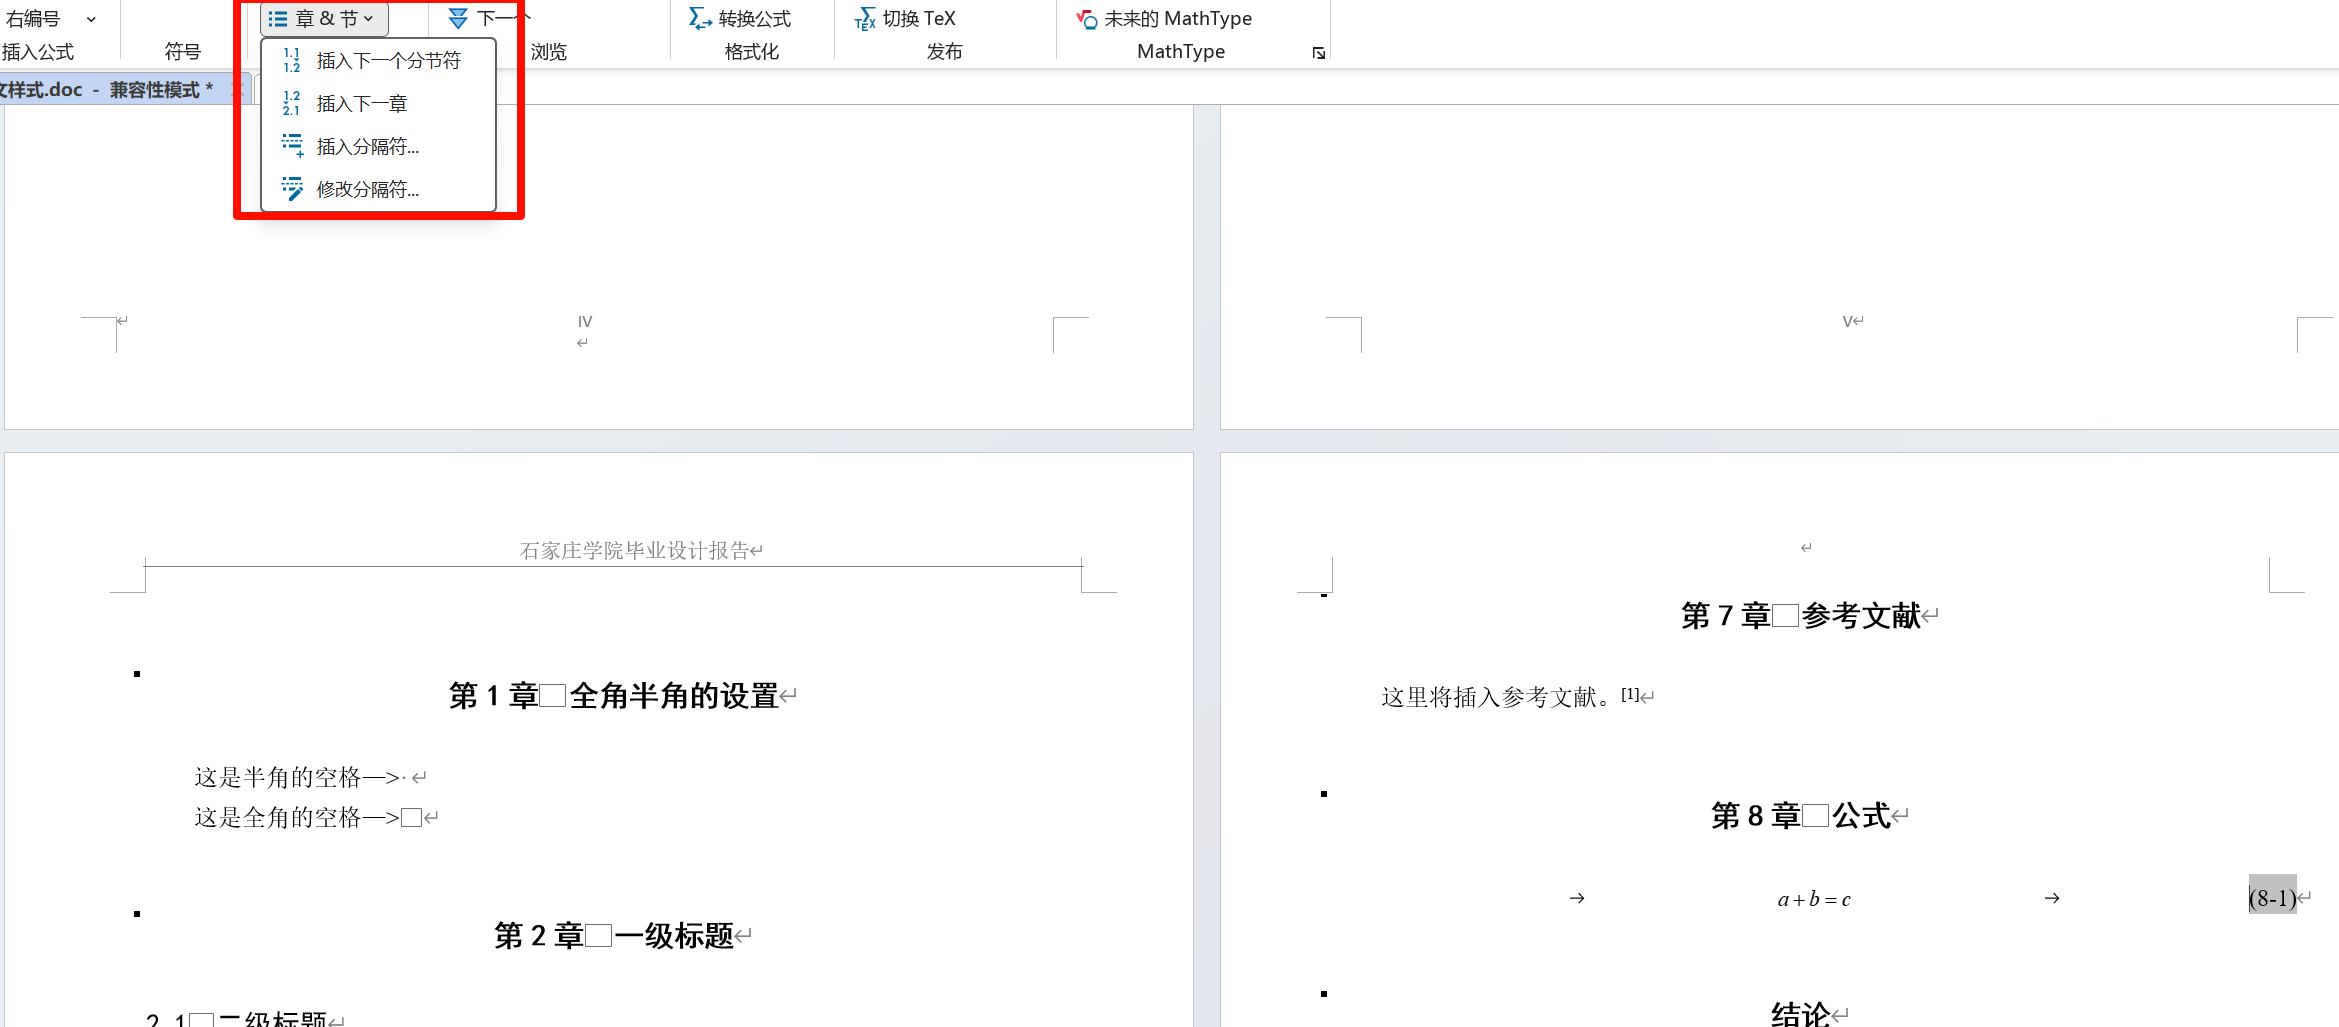Viewport: 2339px width, 1027px height.
Task: Open the MathType group dialog launcher
Action: (1318, 53)
